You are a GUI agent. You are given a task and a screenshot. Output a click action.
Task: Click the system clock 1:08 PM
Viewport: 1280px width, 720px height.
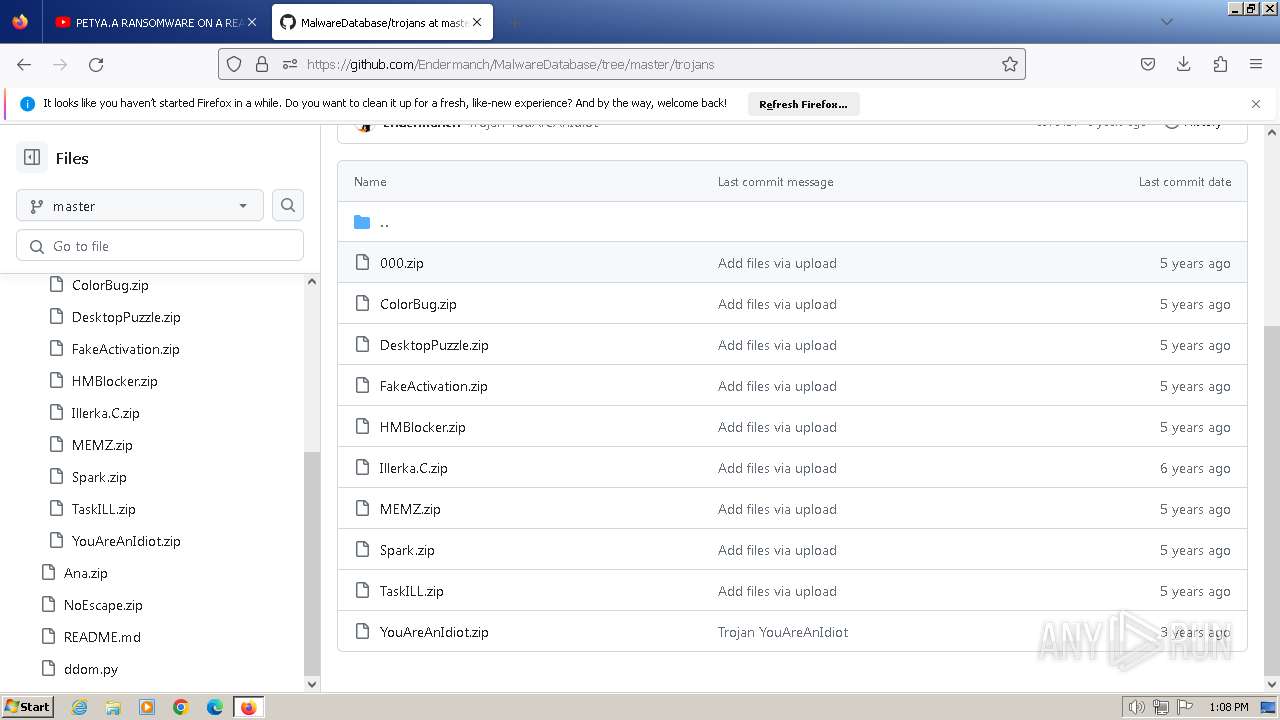point(1228,707)
